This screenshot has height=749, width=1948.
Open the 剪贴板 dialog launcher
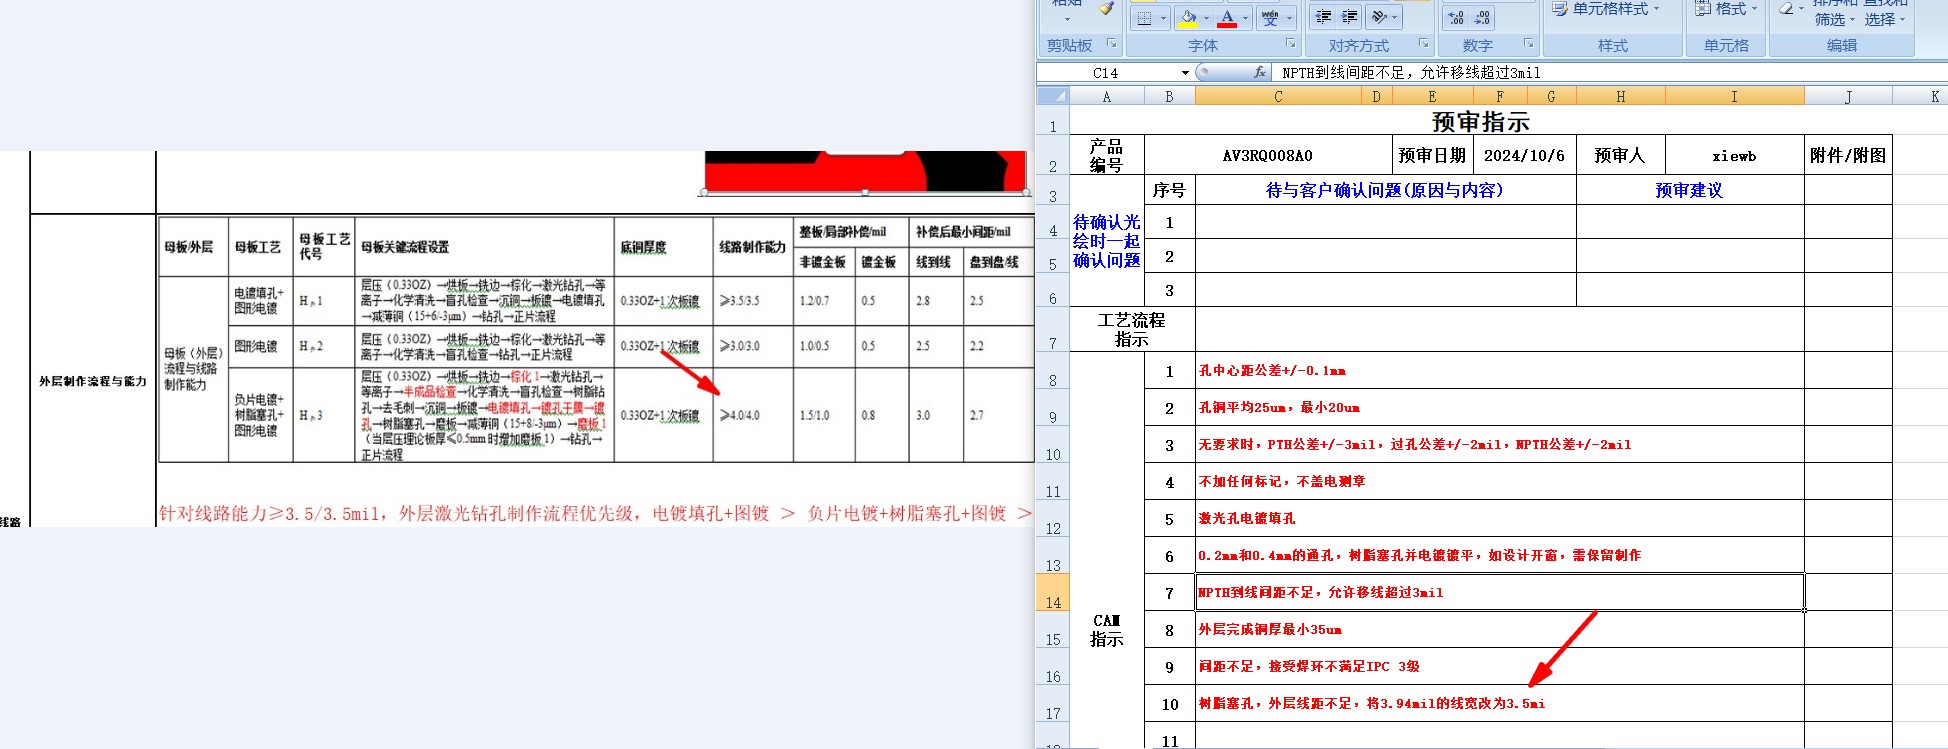[1111, 44]
